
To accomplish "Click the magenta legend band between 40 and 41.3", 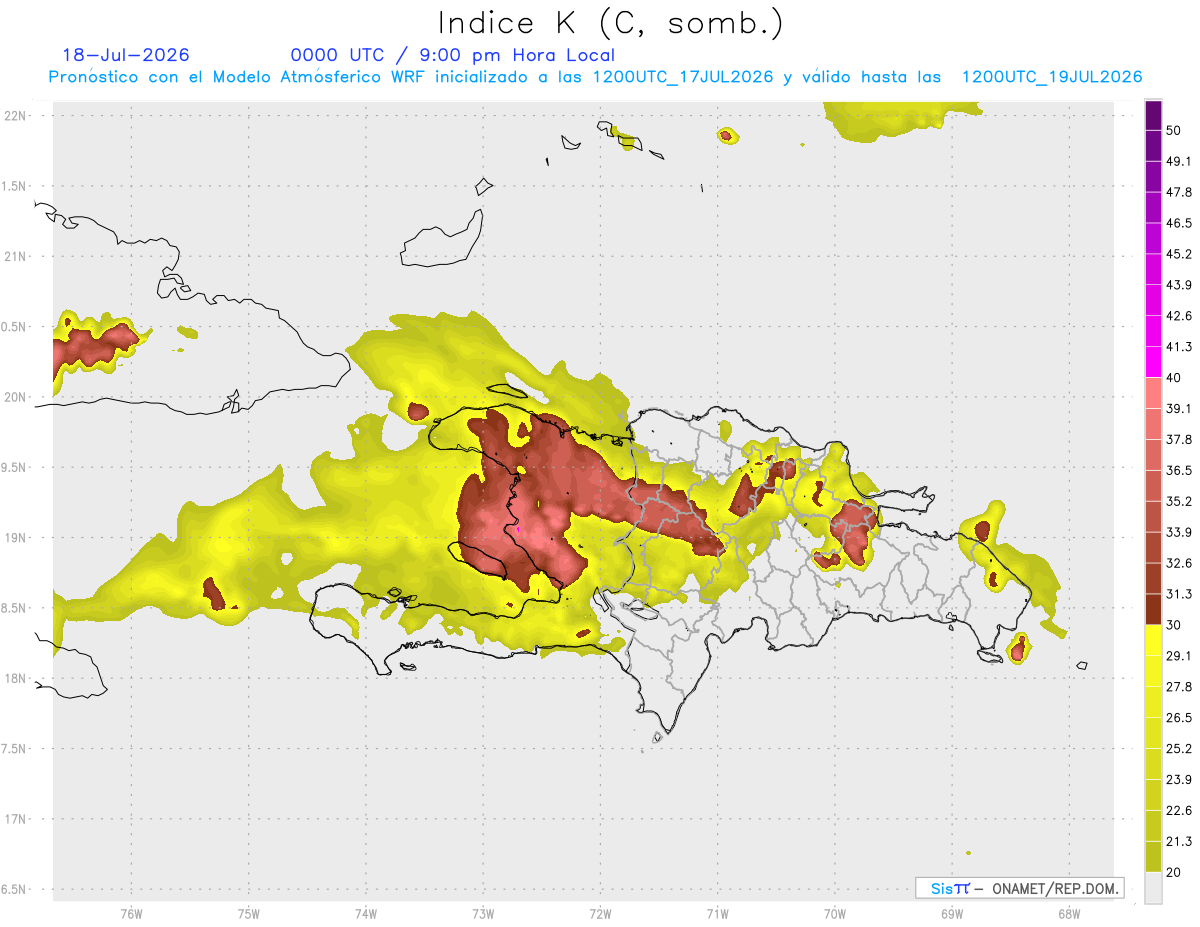I will (x=1153, y=362).
